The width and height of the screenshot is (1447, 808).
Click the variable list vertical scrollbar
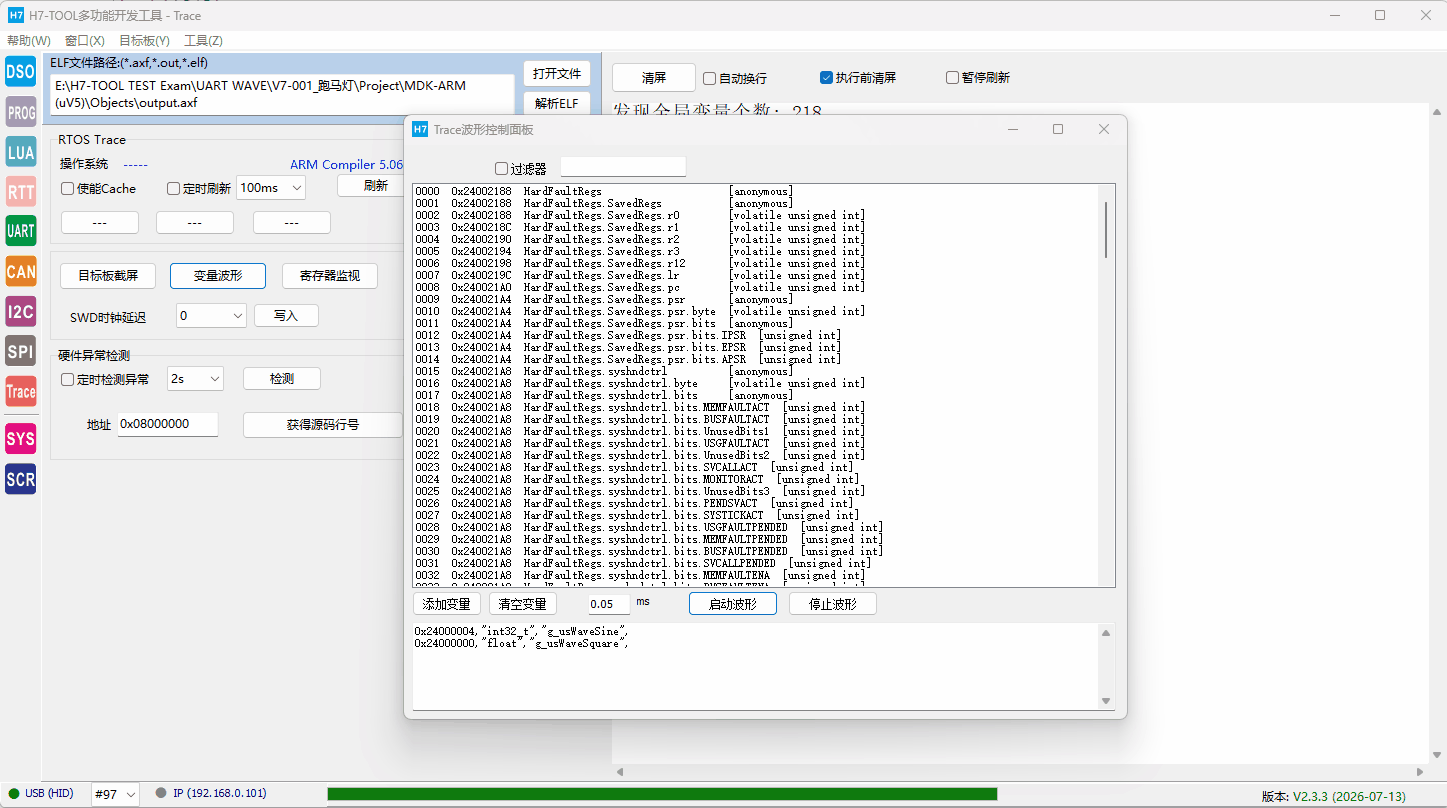click(1106, 385)
